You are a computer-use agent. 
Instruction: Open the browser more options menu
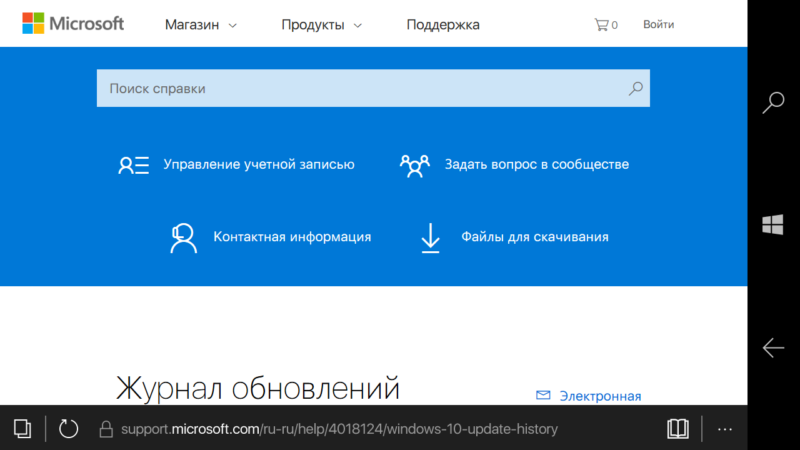tap(725, 430)
